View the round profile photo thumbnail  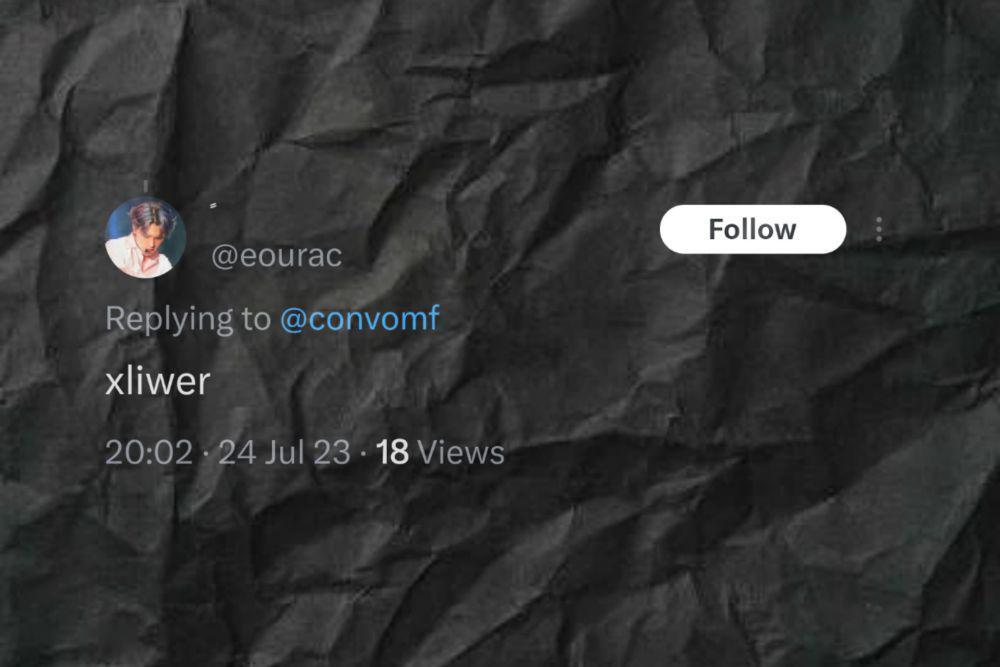point(145,237)
